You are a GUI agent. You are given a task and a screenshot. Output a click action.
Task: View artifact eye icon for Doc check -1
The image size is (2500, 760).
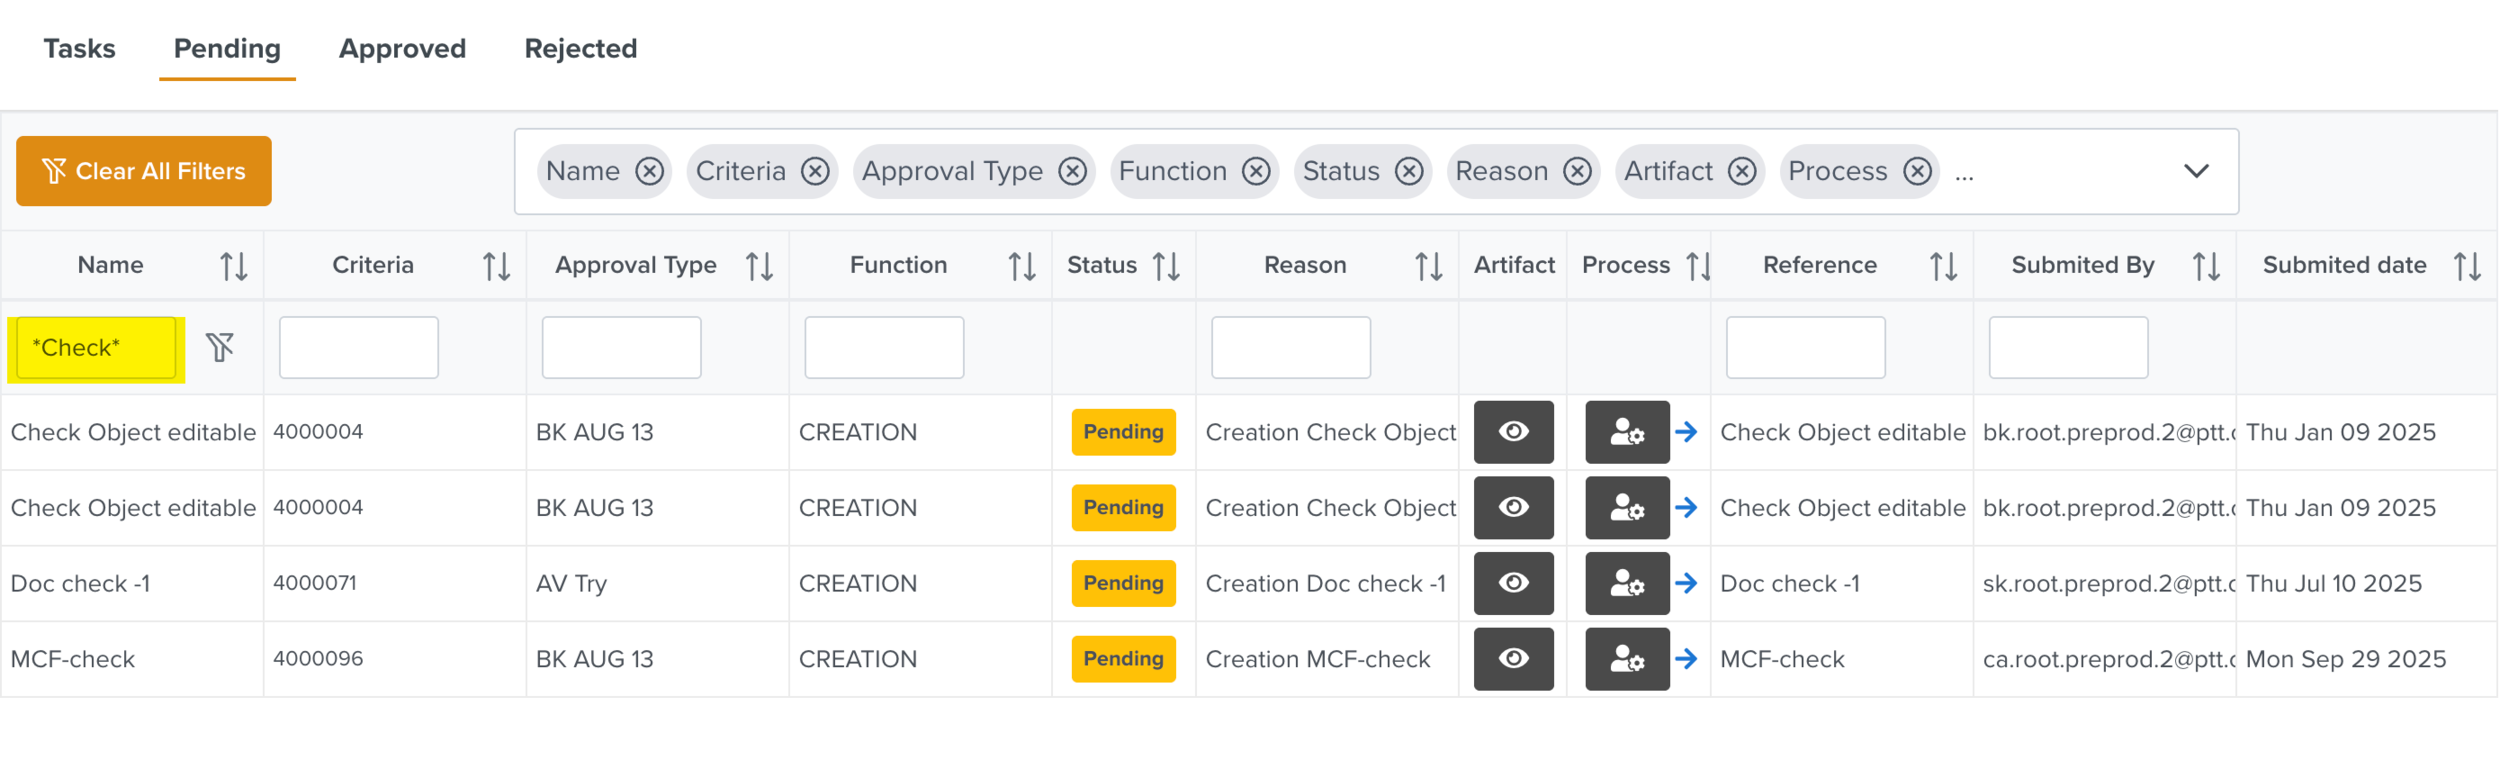1513,583
